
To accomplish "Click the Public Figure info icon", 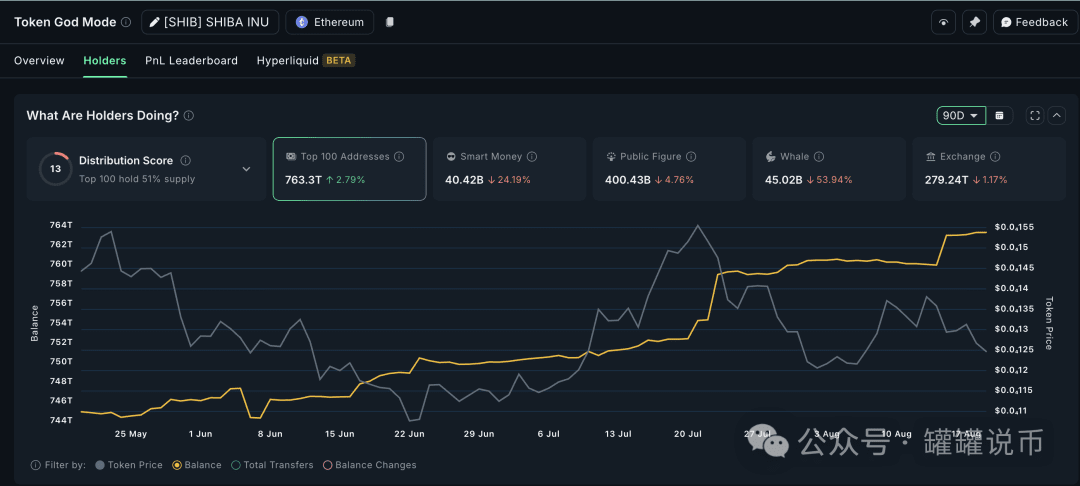I will (x=691, y=157).
